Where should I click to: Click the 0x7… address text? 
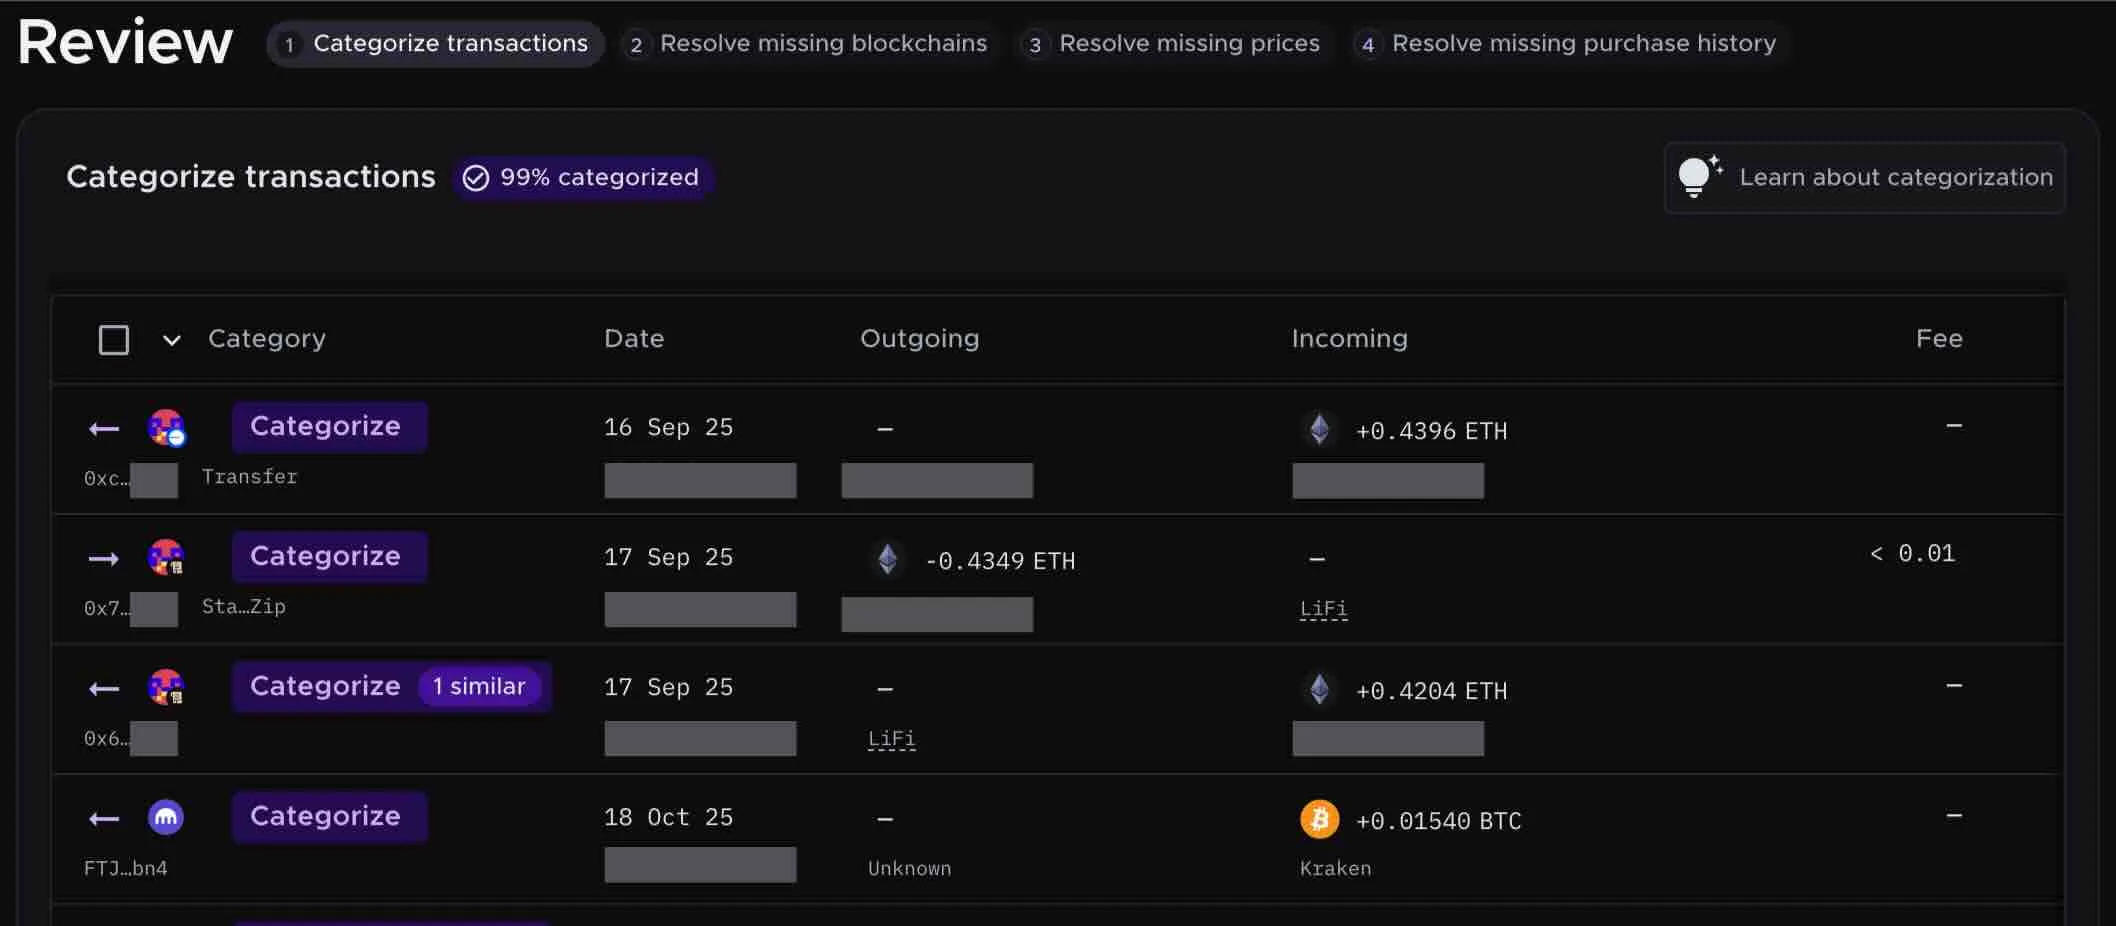[106, 609]
